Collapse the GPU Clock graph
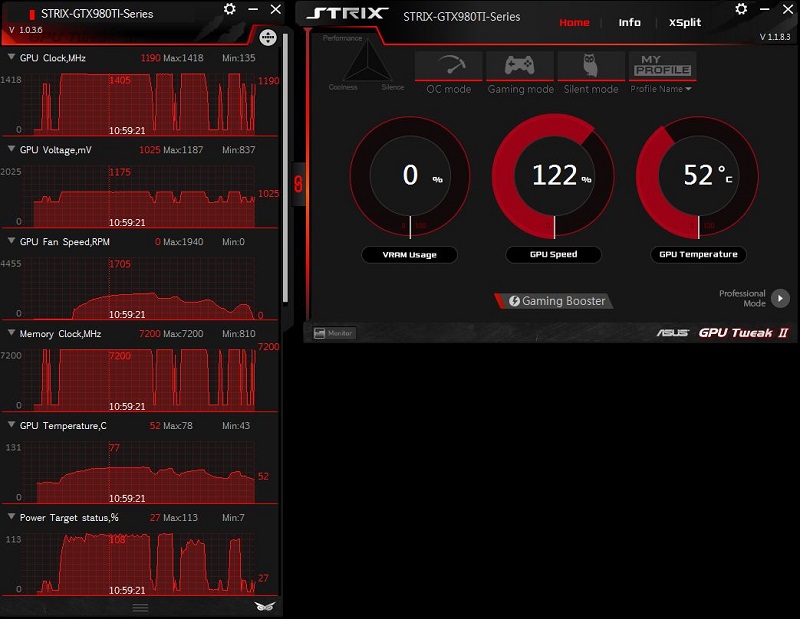Screen dimensions: 800x619 click(11, 58)
